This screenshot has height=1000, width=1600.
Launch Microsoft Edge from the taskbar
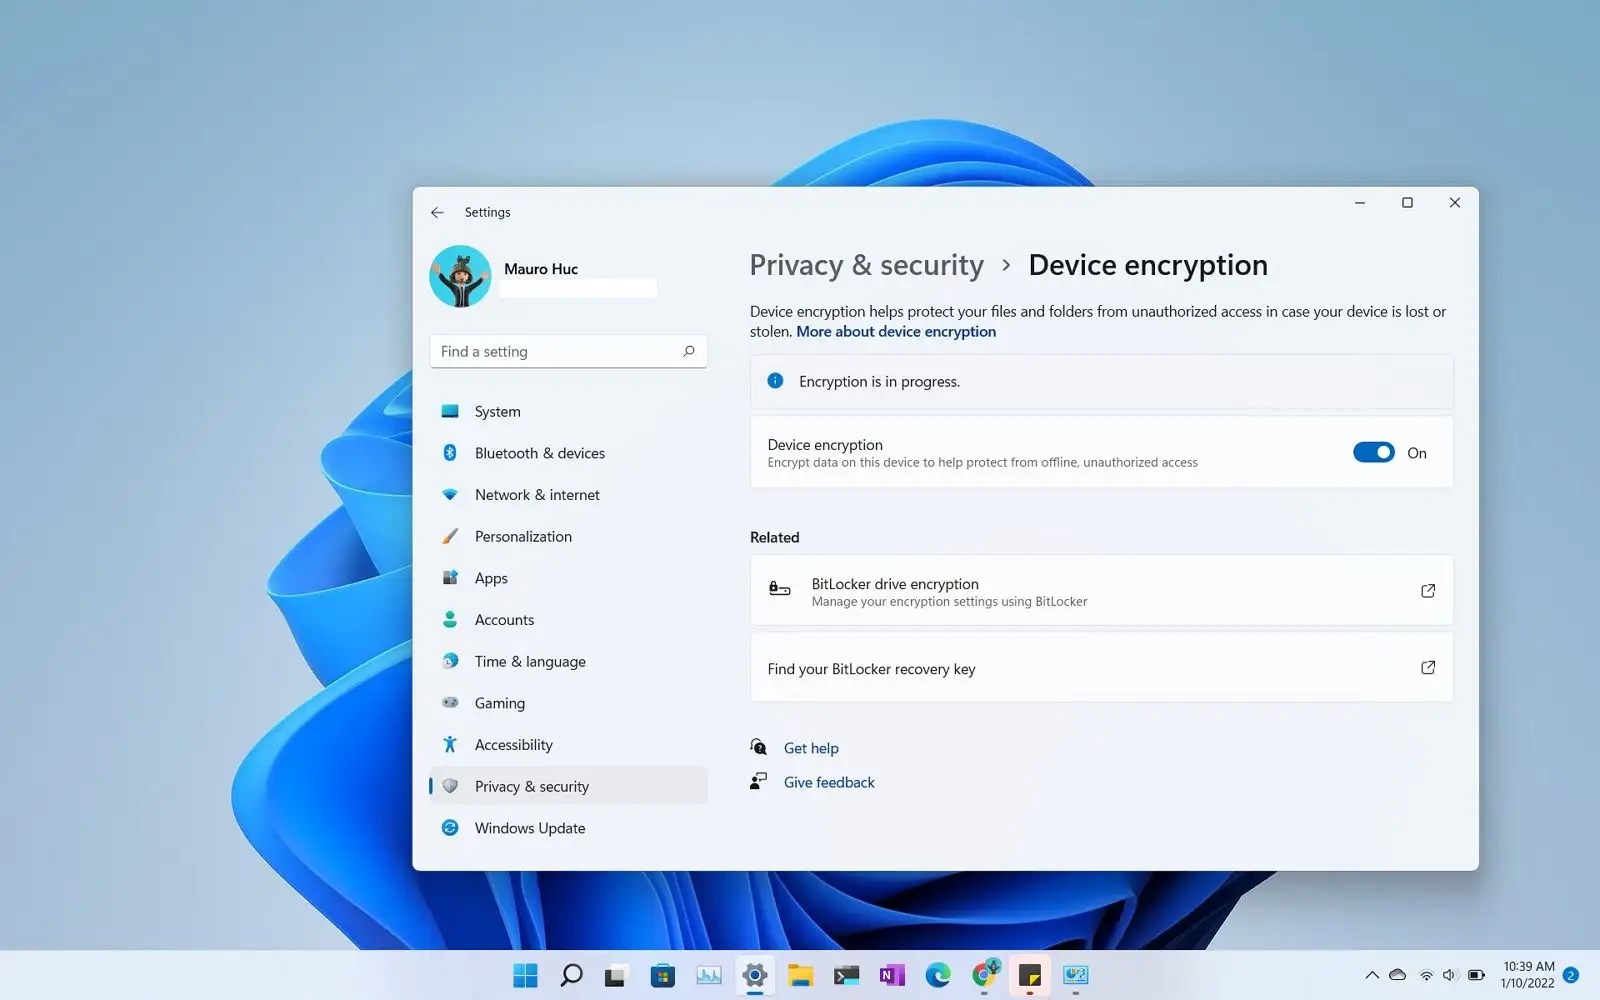[x=938, y=975]
